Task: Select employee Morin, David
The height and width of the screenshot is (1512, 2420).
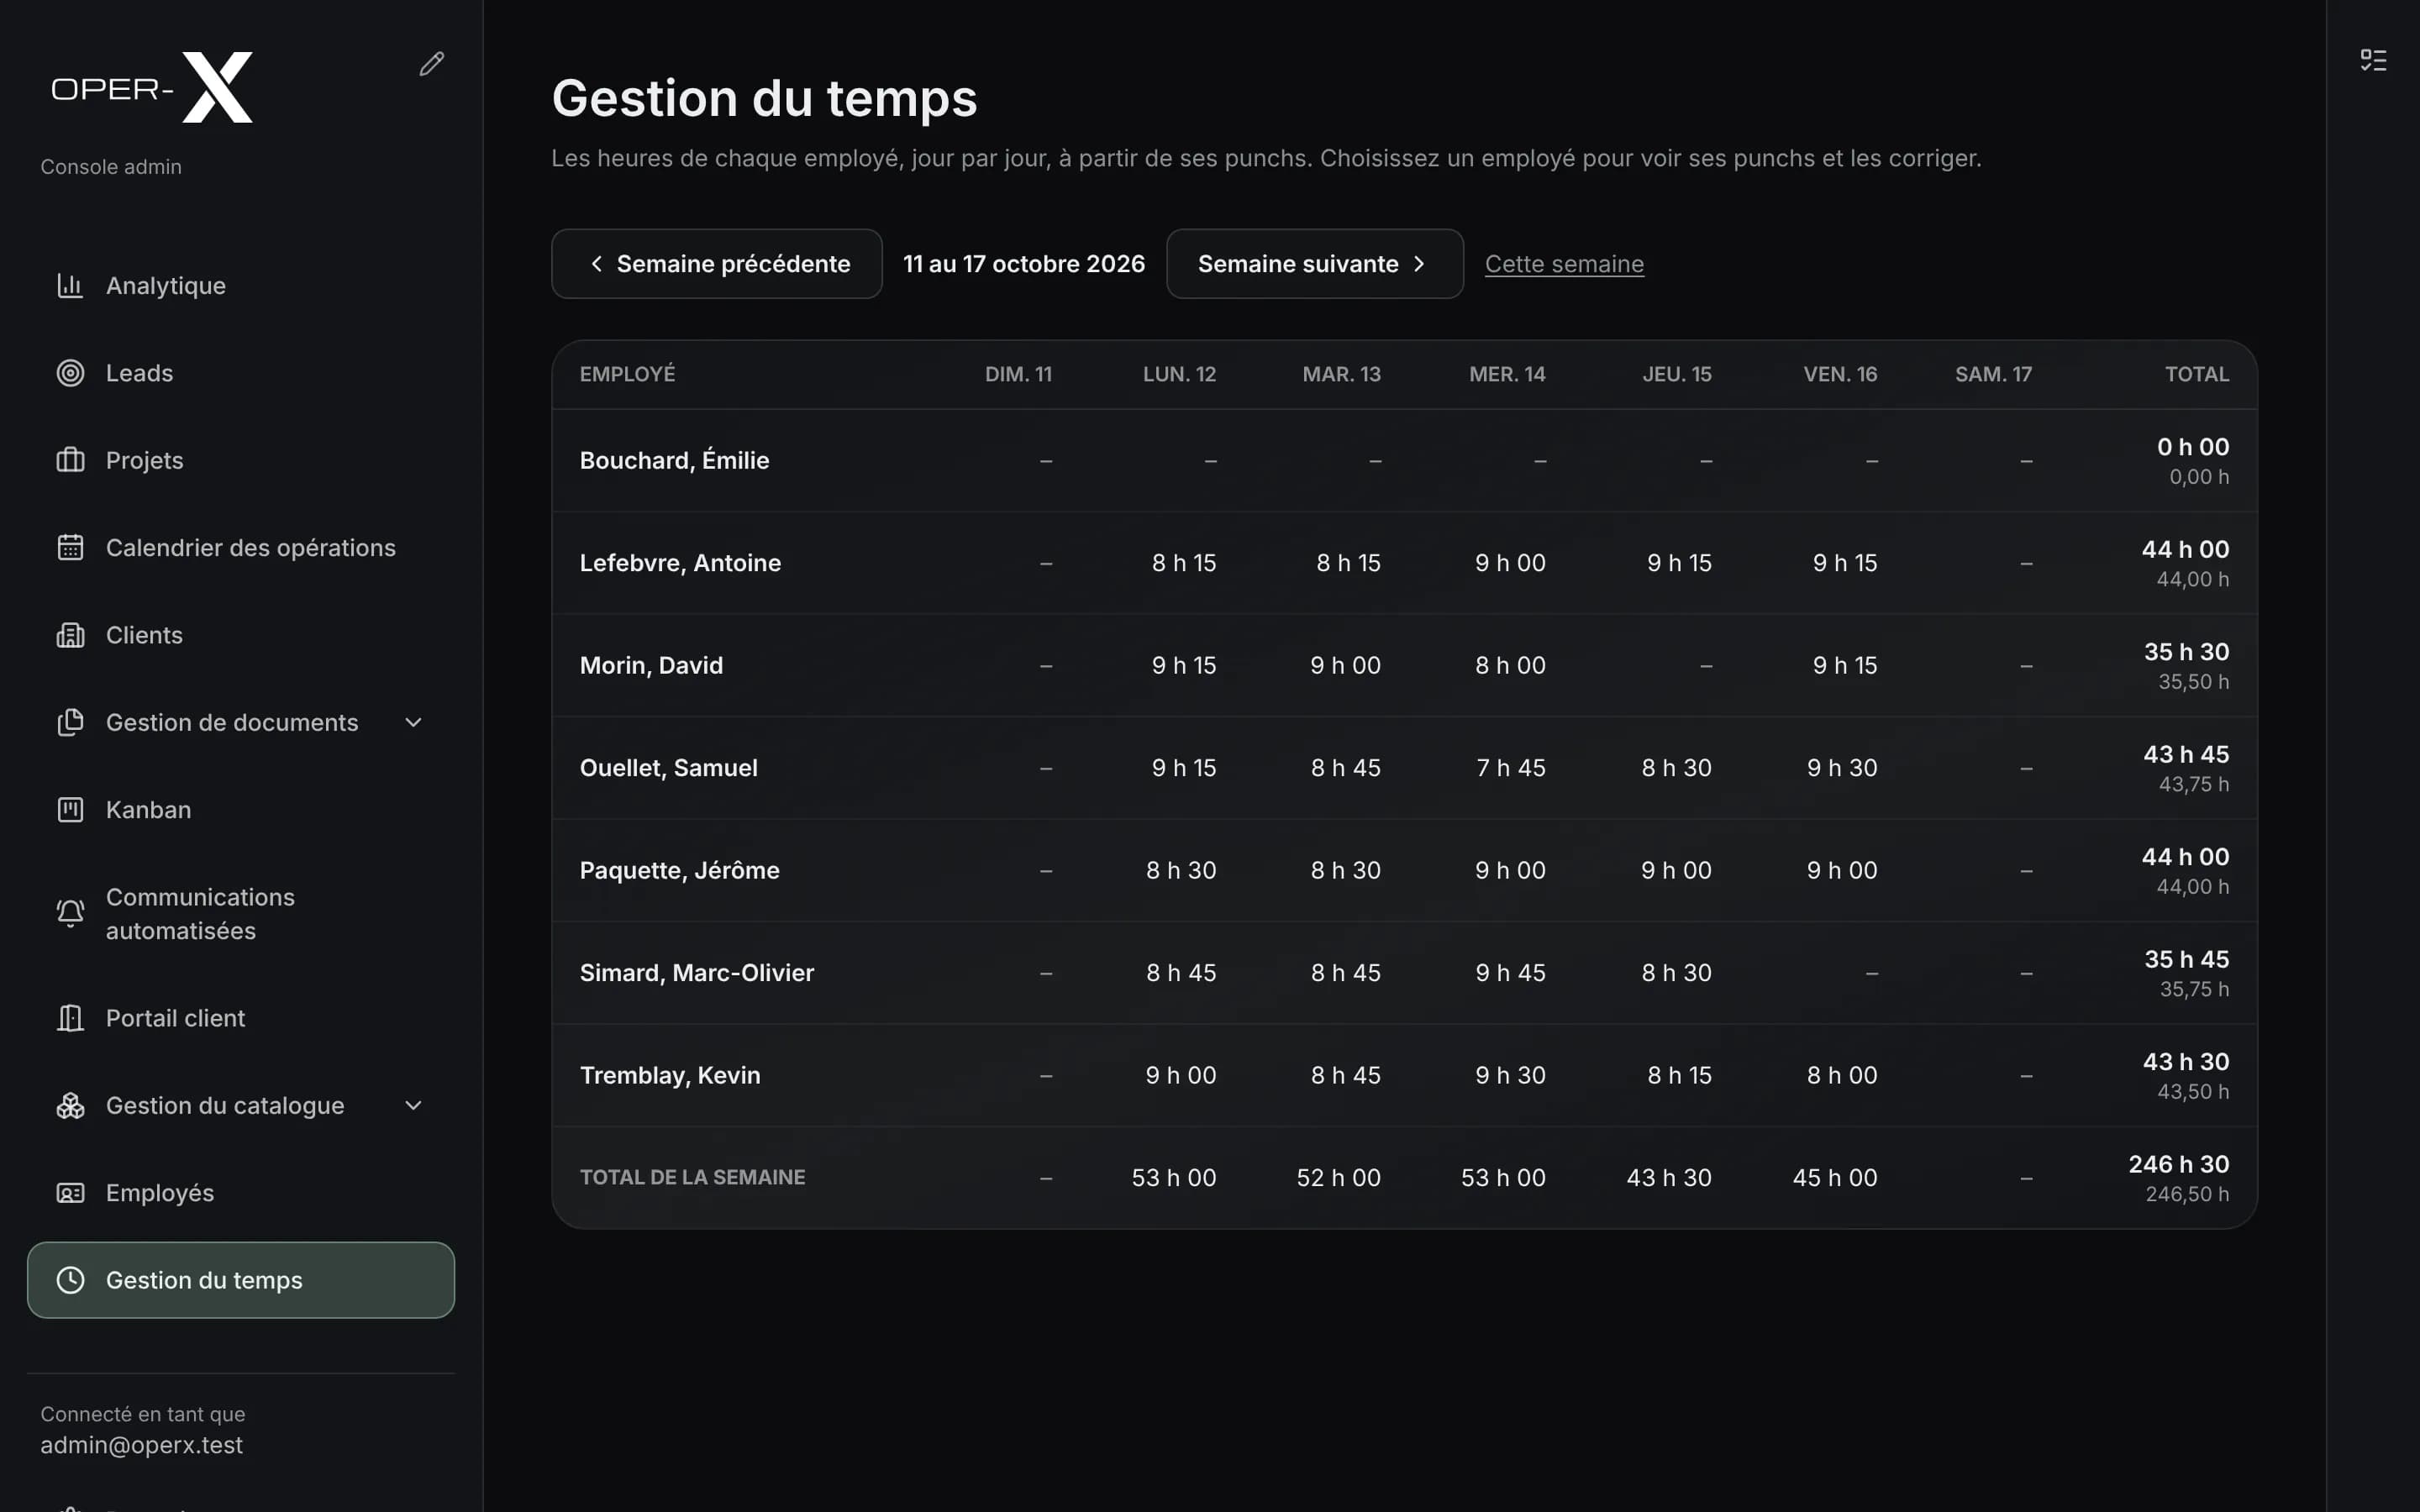Action: click(x=651, y=665)
